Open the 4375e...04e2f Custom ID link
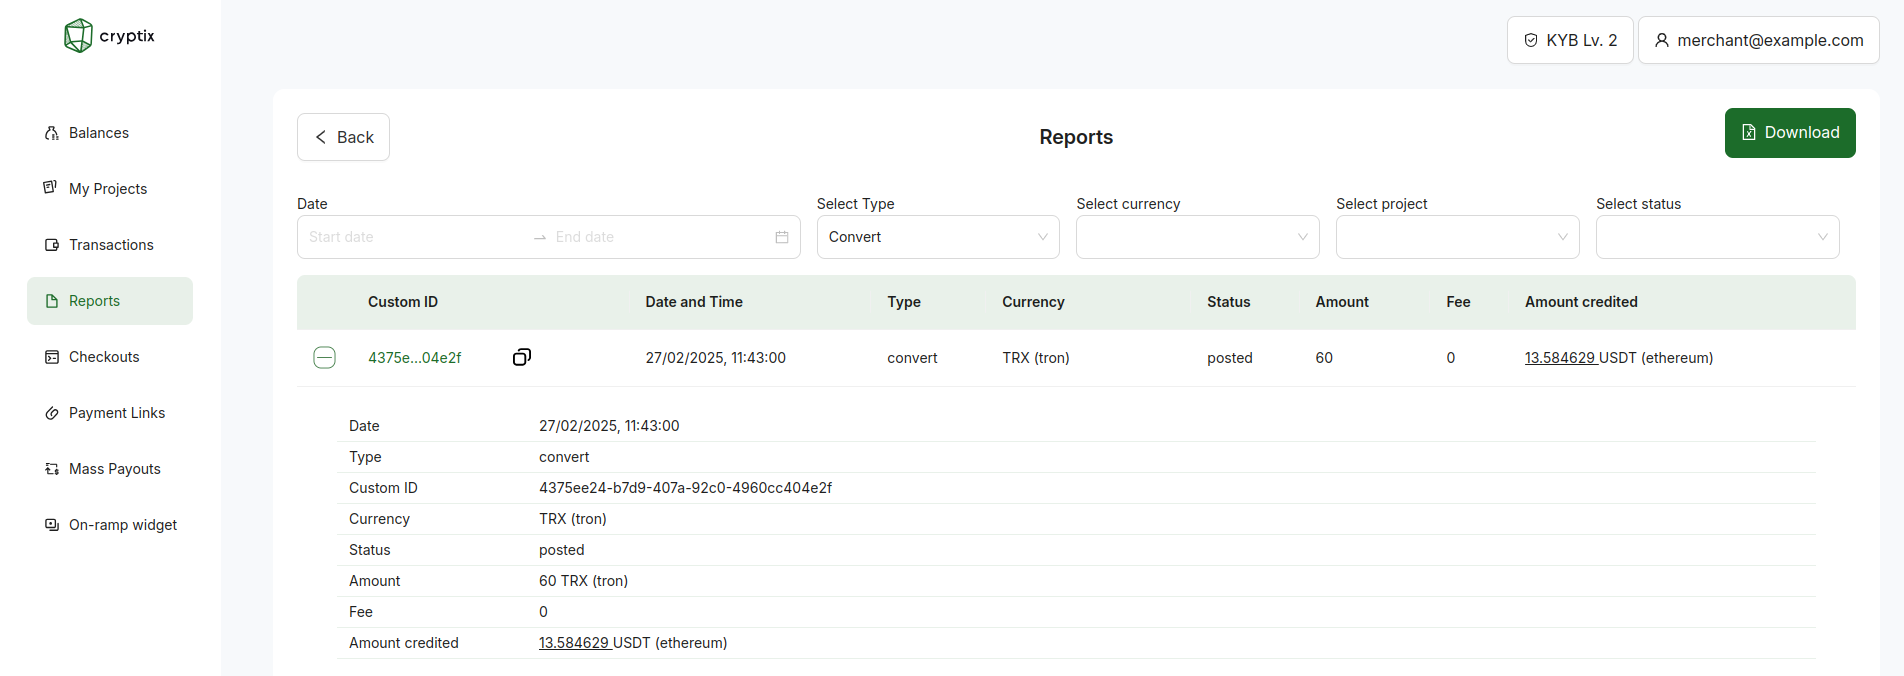1904x676 pixels. click(415, 358)
